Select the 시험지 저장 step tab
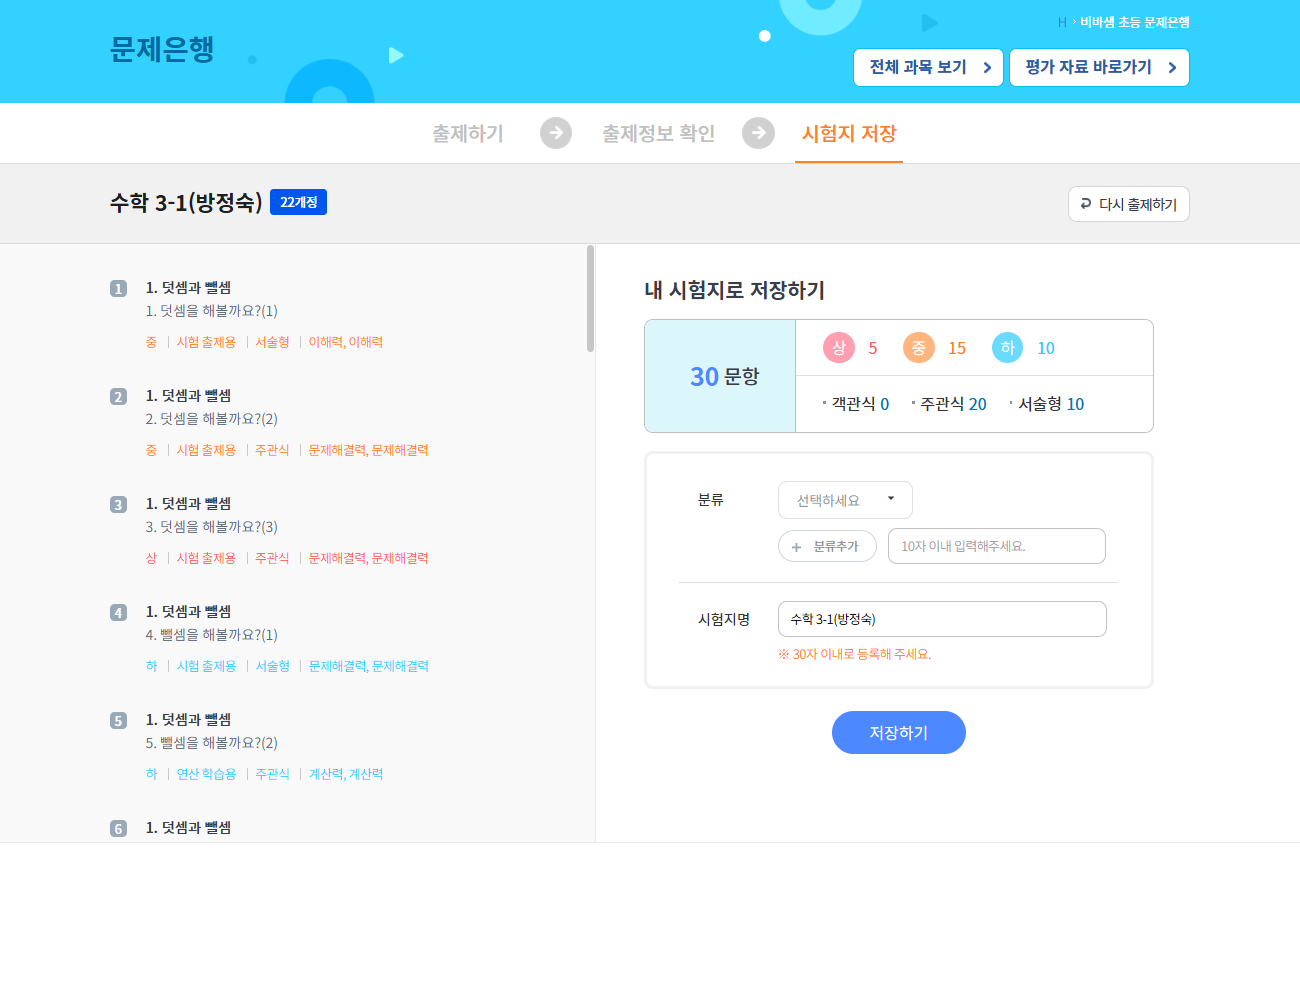Screen dimensions: 1300x1000 (849, 133)
